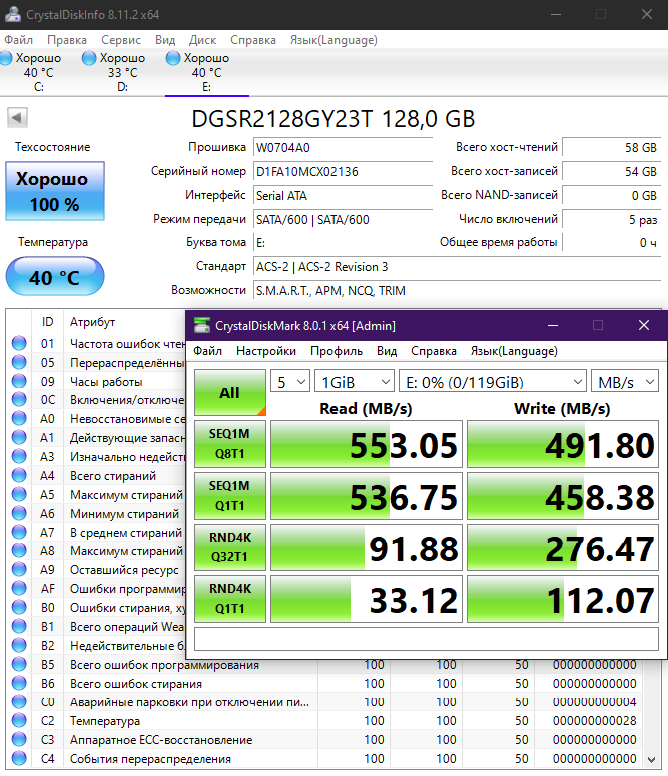Start the SEQ1M Q8T1 test

[229, 445]
